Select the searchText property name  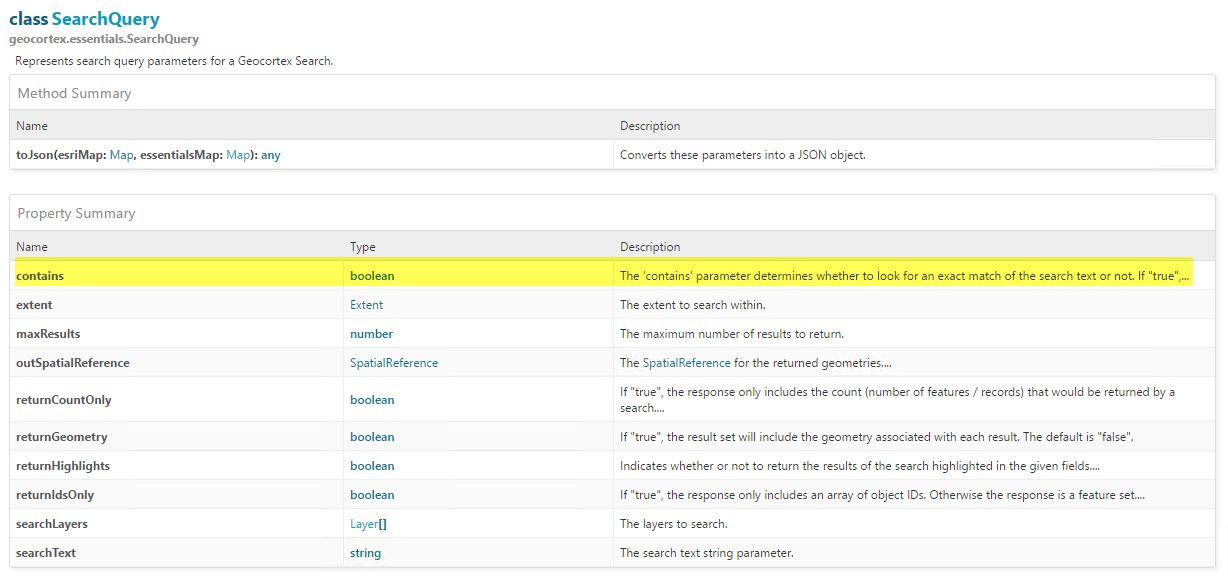pyautogui.click(x=46, y=553)
